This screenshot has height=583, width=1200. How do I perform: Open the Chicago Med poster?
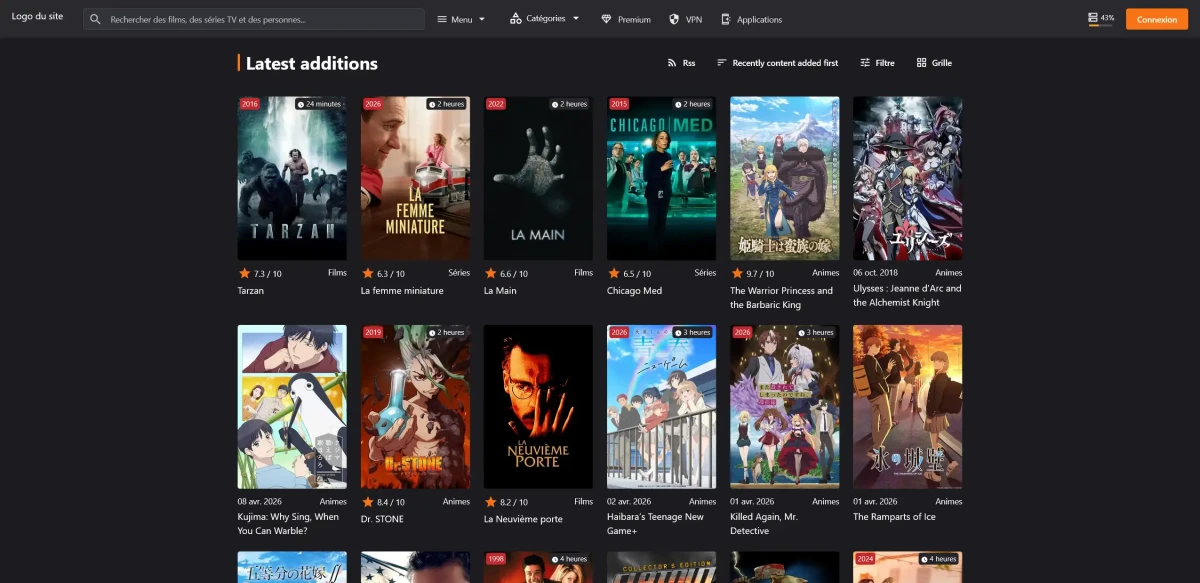(x=661, y=178)
